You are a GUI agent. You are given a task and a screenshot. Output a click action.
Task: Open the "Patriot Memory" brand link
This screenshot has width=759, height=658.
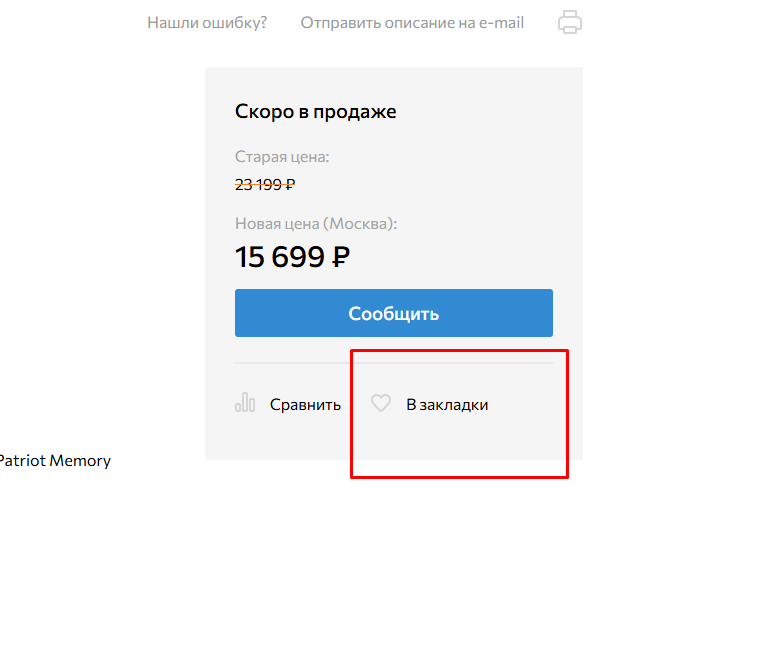54,461
